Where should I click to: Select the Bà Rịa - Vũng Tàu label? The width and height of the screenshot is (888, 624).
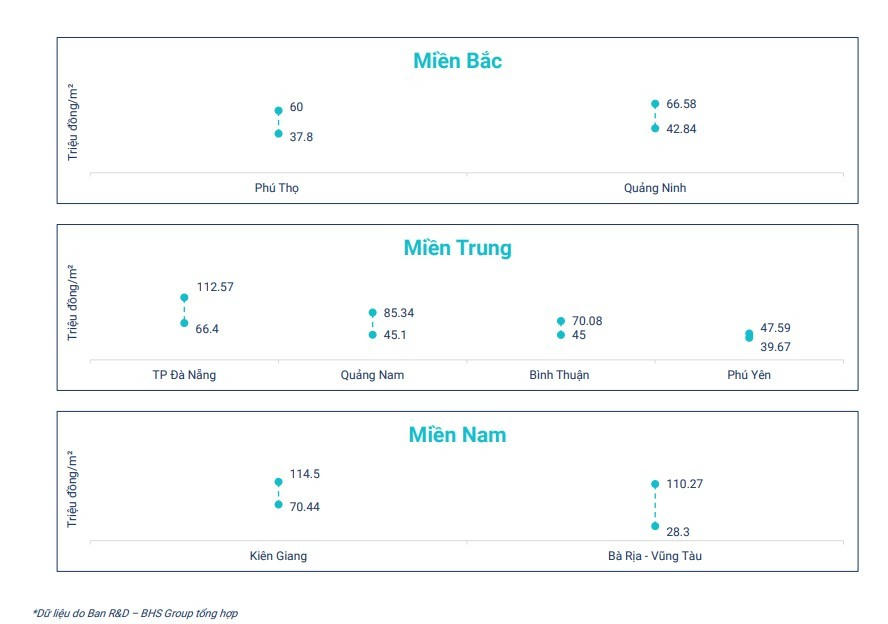(655, 556)
